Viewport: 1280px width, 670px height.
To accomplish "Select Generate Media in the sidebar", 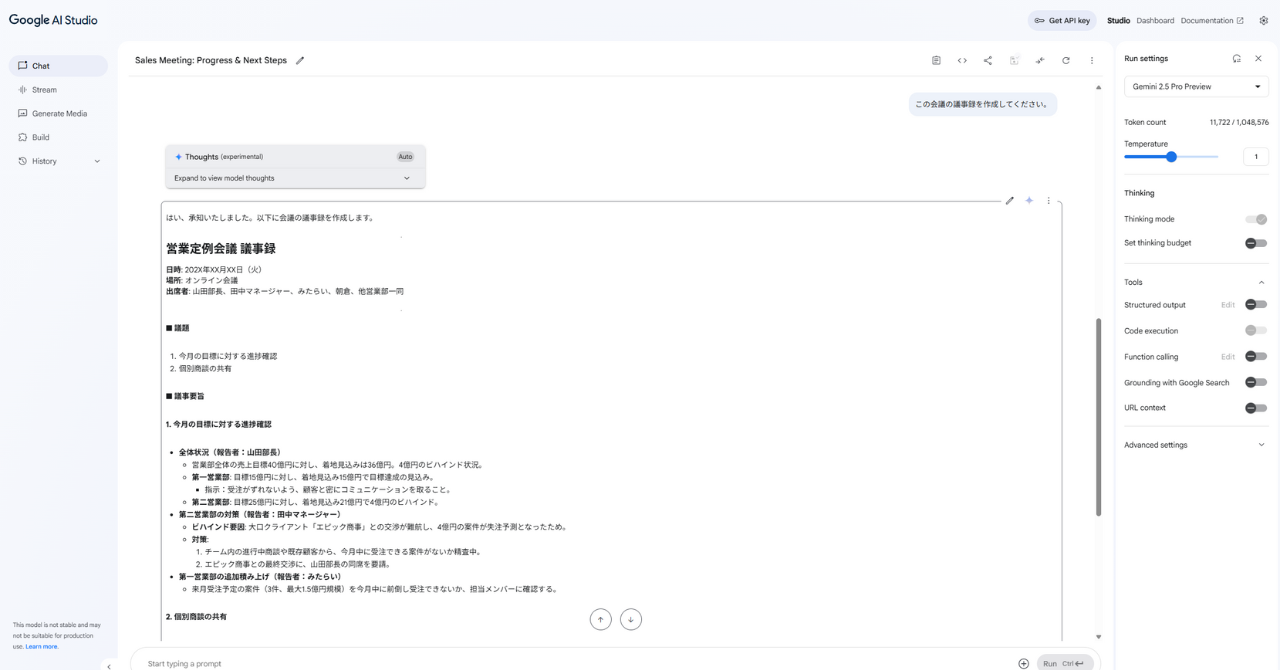I will tap(59, 114).
